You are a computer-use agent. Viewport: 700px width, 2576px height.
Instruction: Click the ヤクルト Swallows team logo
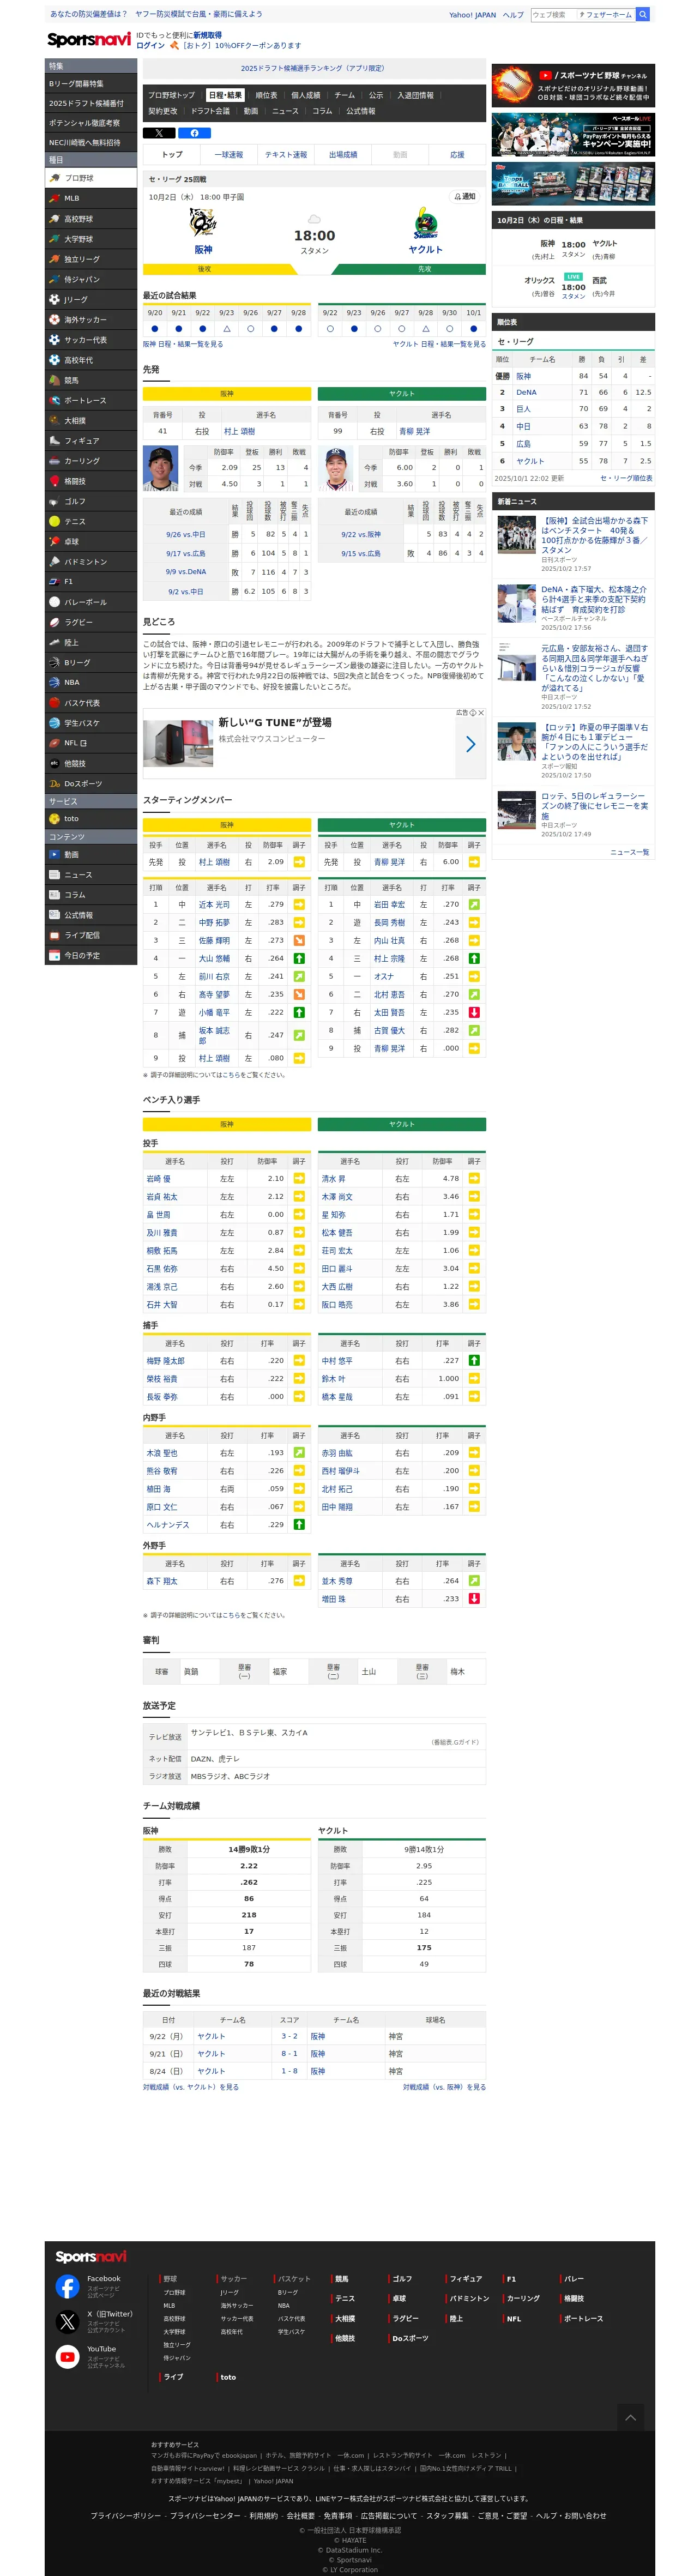click(425, 222)
